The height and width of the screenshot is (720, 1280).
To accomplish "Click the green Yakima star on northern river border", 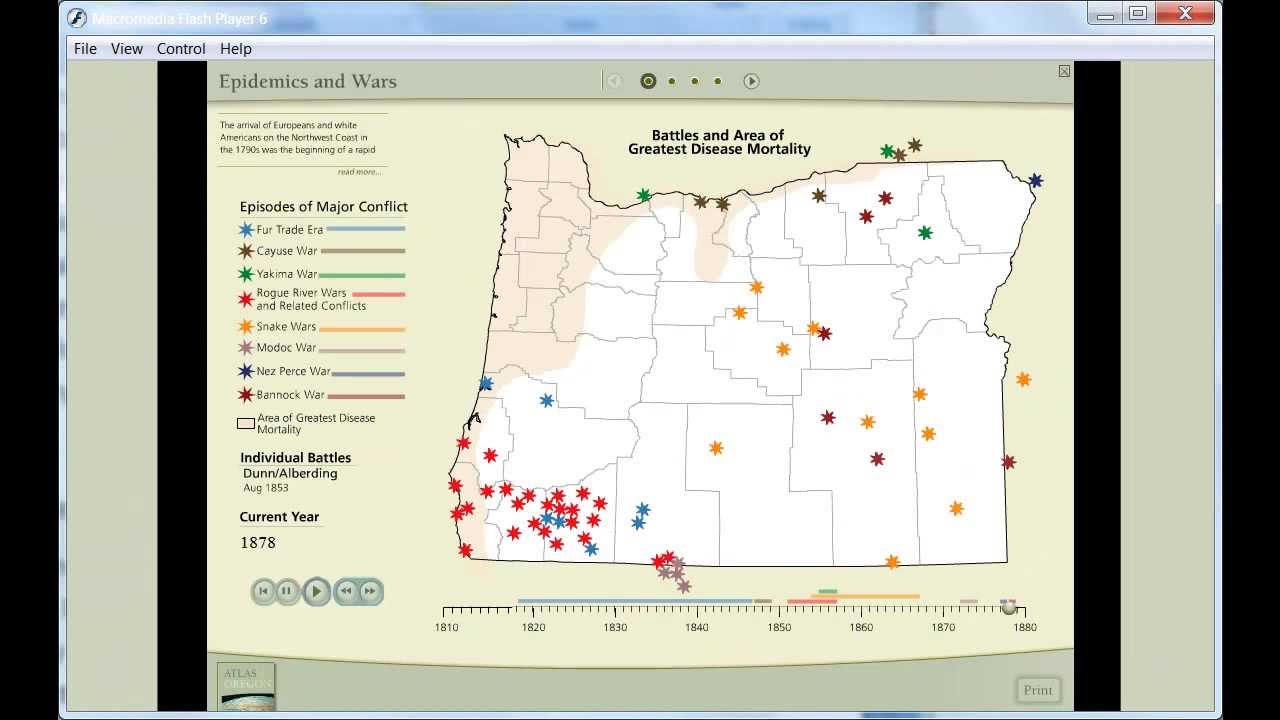I will tap(644, 195).
